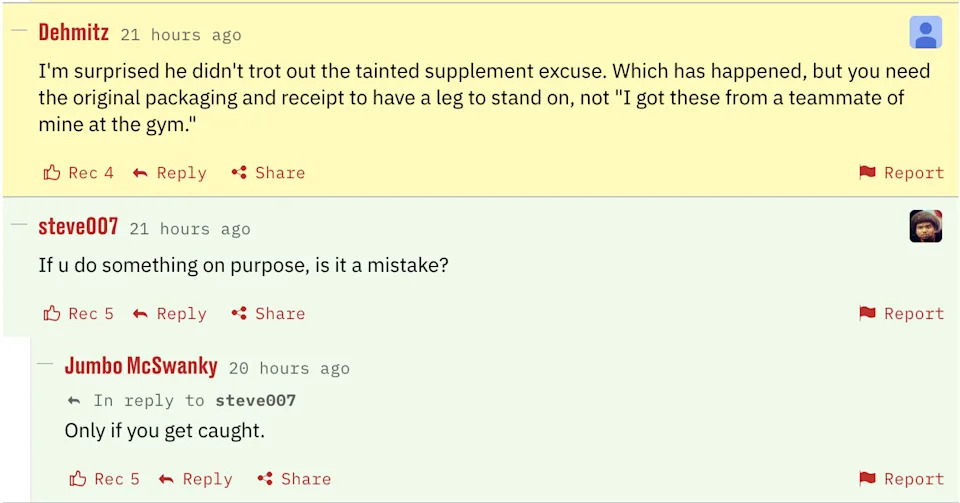Open Dehmitz's user profile name link
Screen dimensions: 960x503
point(73,32)
